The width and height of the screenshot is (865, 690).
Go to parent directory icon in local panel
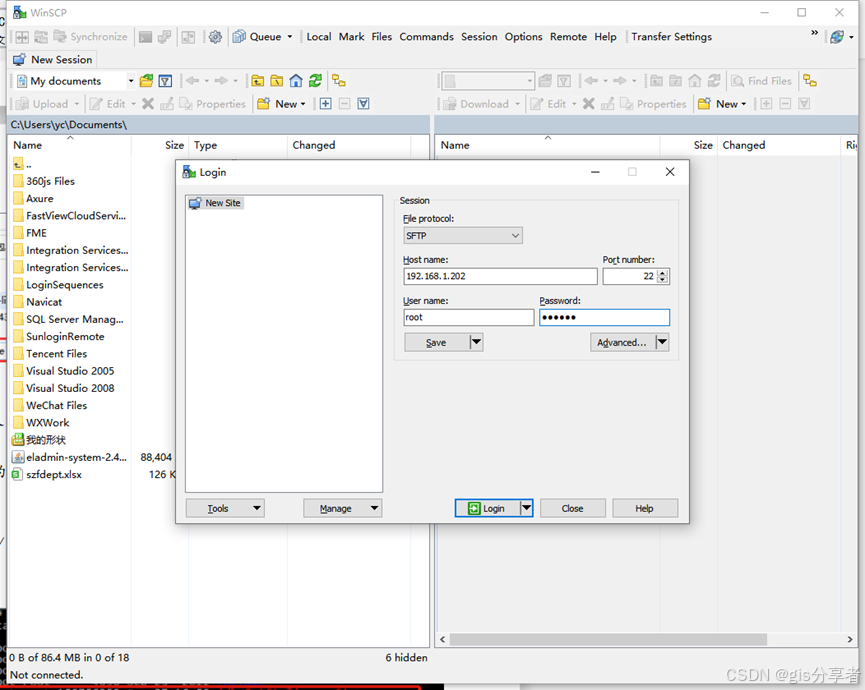pos(258,81)
